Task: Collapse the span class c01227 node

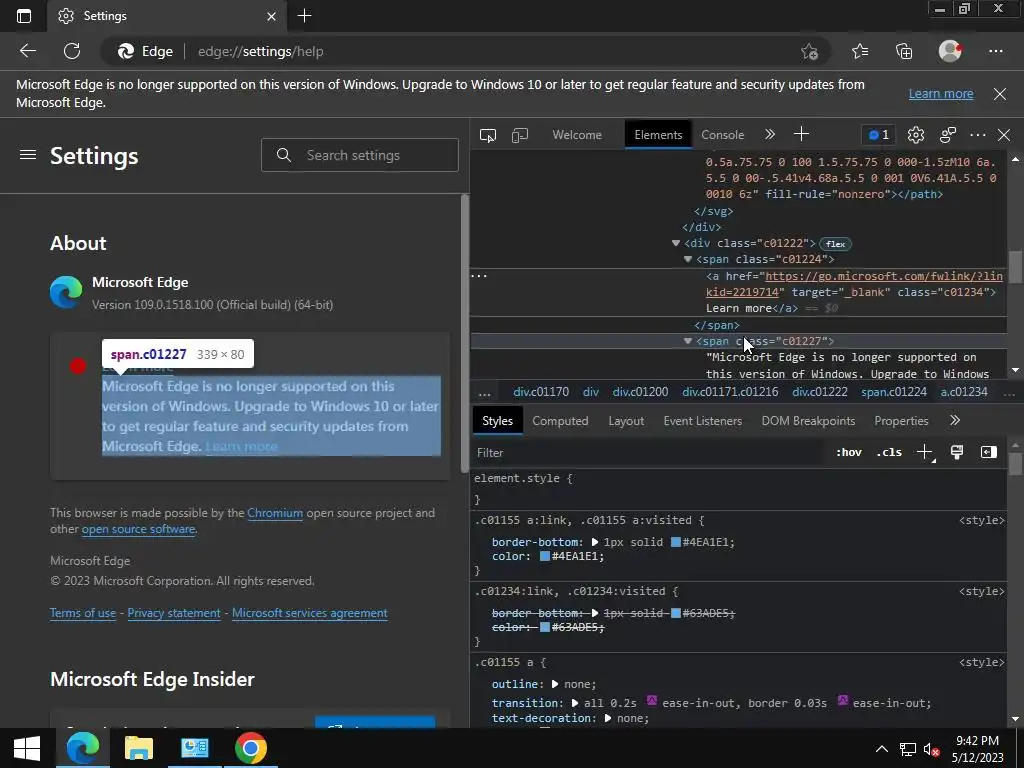Action: [x=688, y=341]
